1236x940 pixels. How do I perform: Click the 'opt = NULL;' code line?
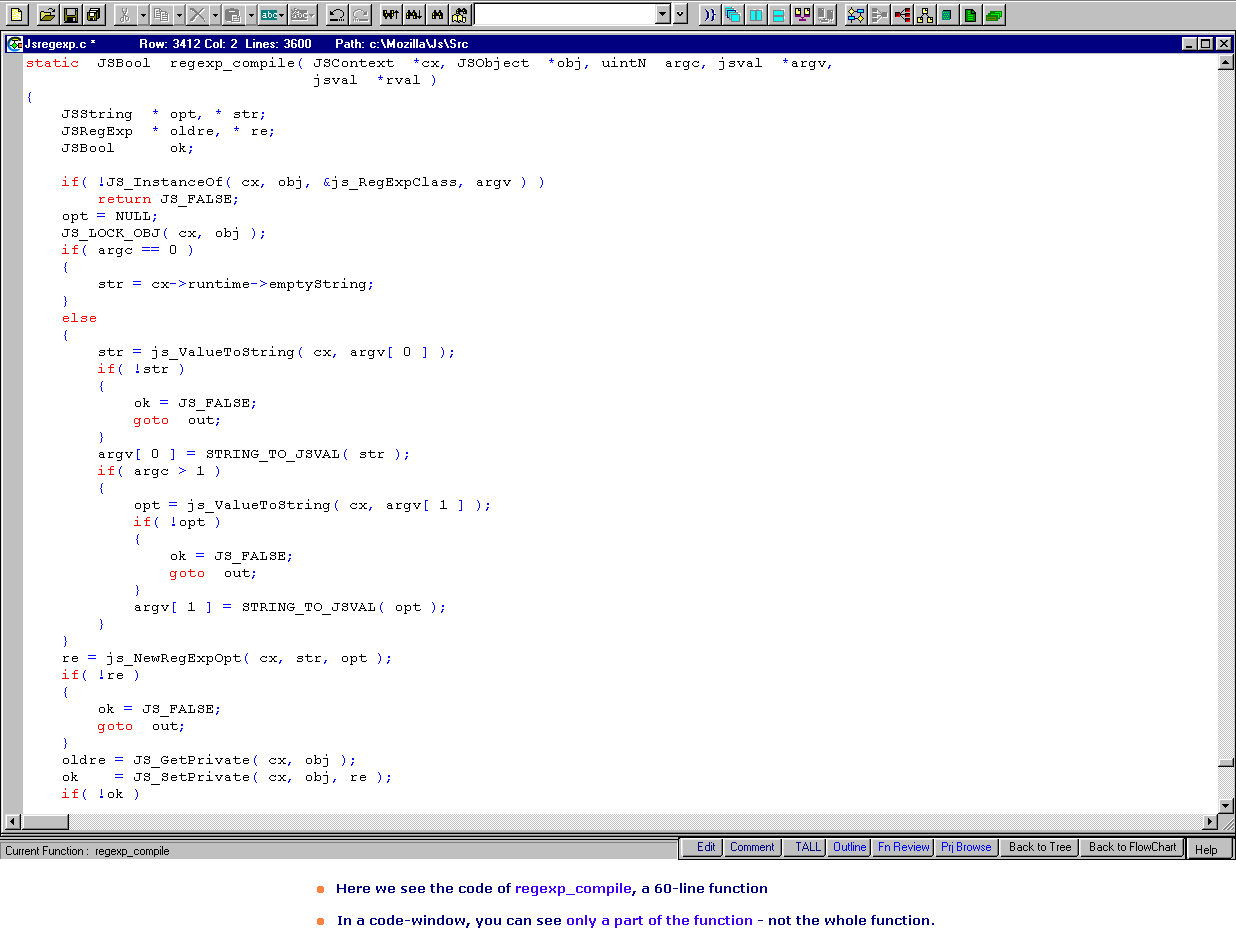click(110, 216)
